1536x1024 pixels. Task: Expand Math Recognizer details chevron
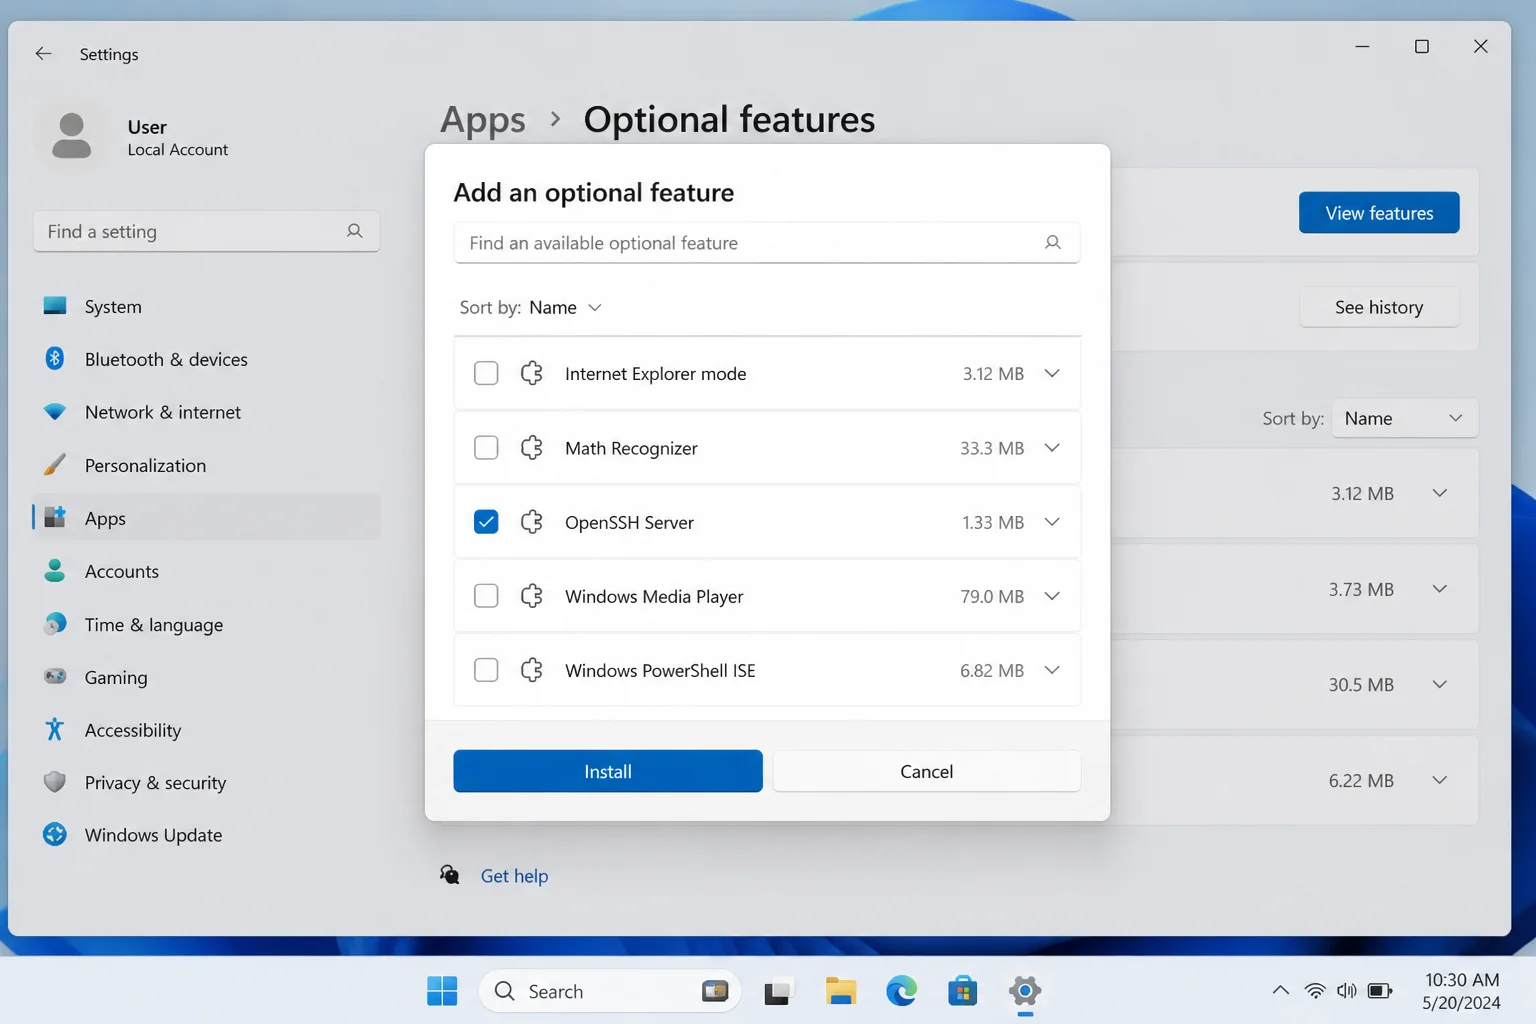click(x=1052, y=447)
